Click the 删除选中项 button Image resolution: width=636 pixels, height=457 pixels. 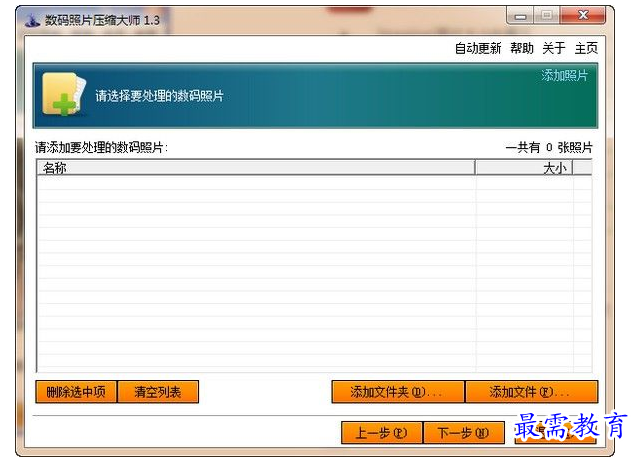(x=76, y=392)
